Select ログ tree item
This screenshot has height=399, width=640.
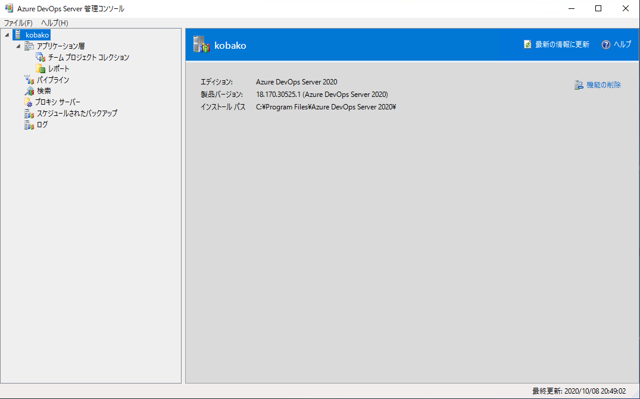[x=42, y=125]
